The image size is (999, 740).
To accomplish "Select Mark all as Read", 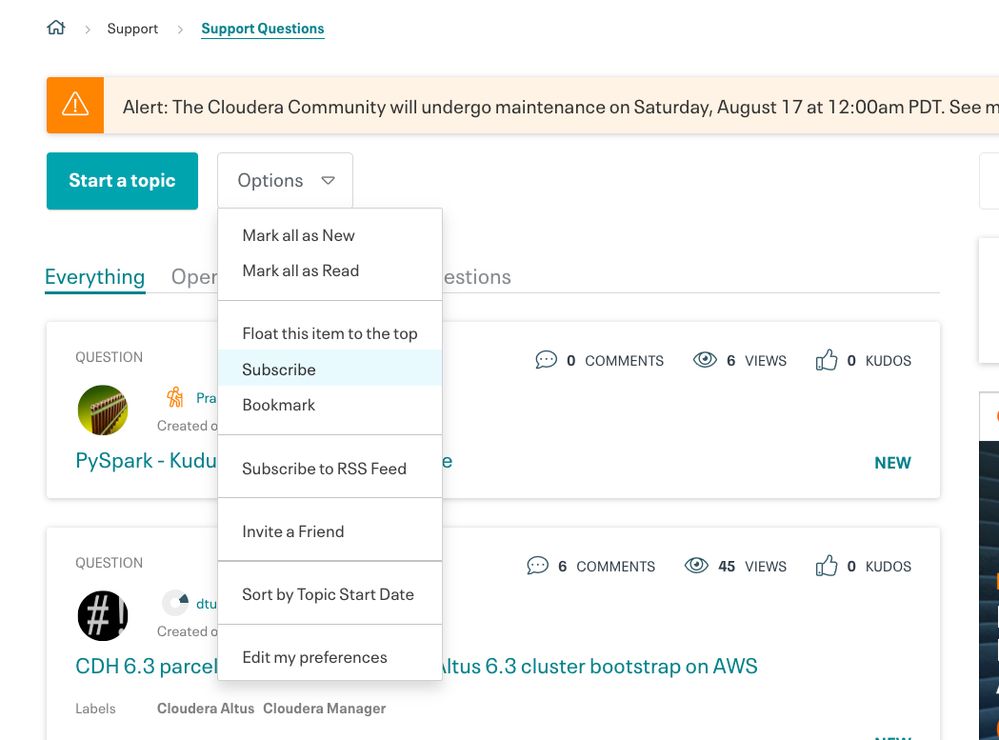I will (x=300, y=270).
